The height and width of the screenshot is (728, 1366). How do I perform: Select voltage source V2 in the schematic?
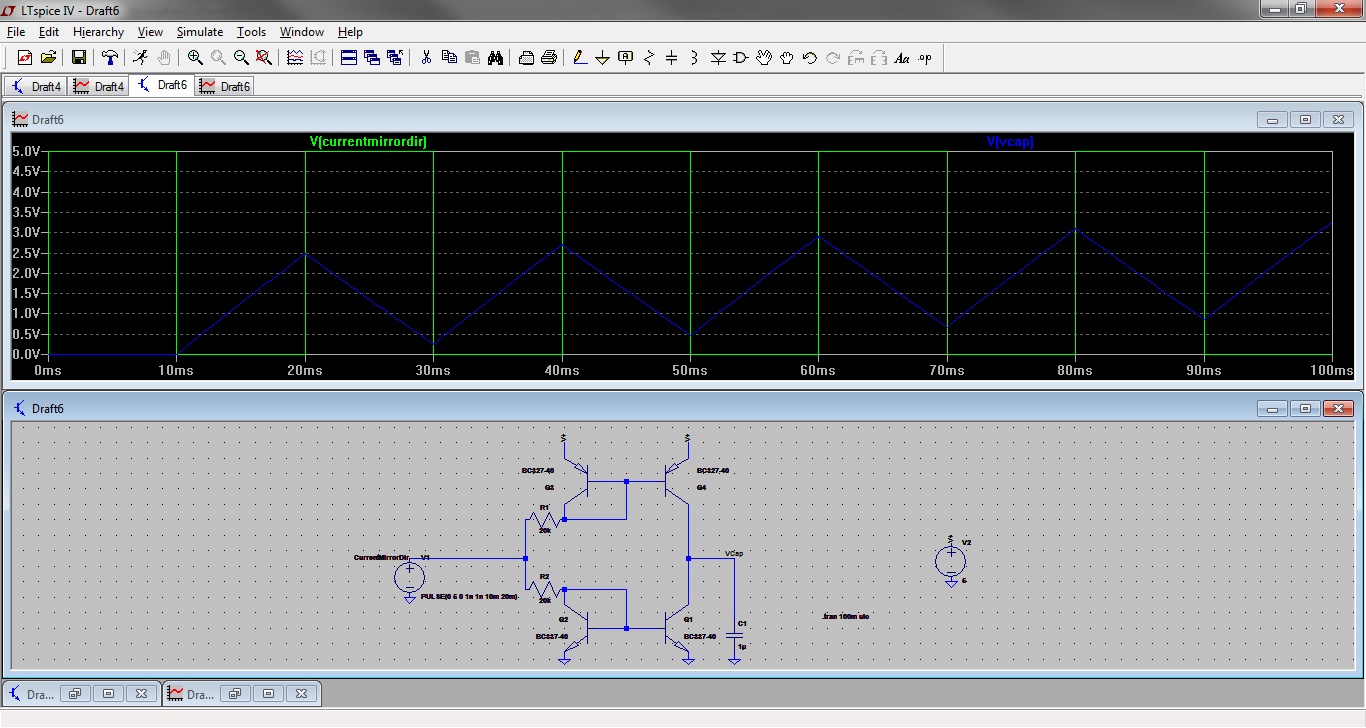[x=950, y=560]
